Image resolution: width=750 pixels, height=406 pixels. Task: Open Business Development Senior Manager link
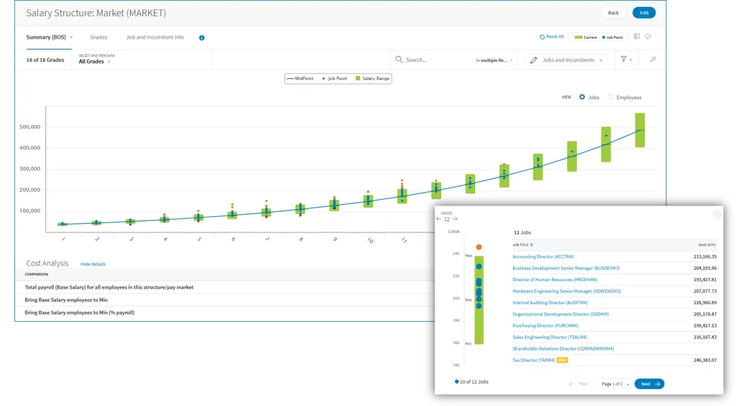566,268
